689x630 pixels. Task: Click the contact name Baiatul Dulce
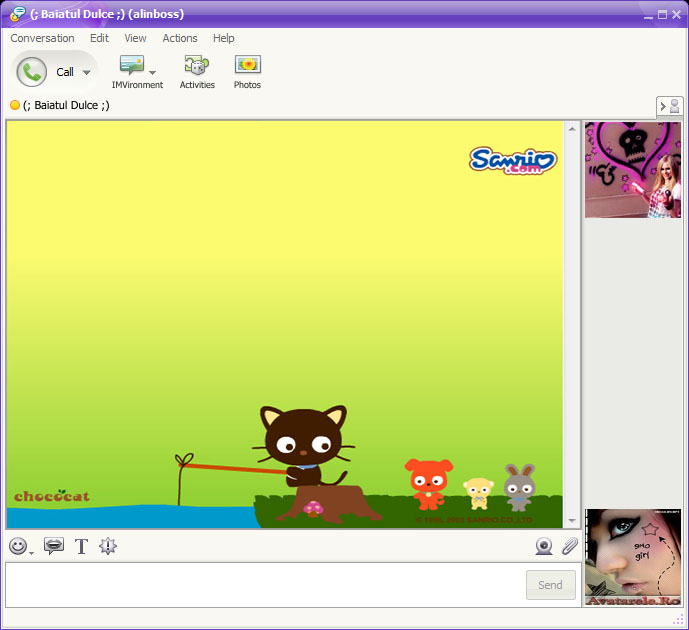(66, 105)
